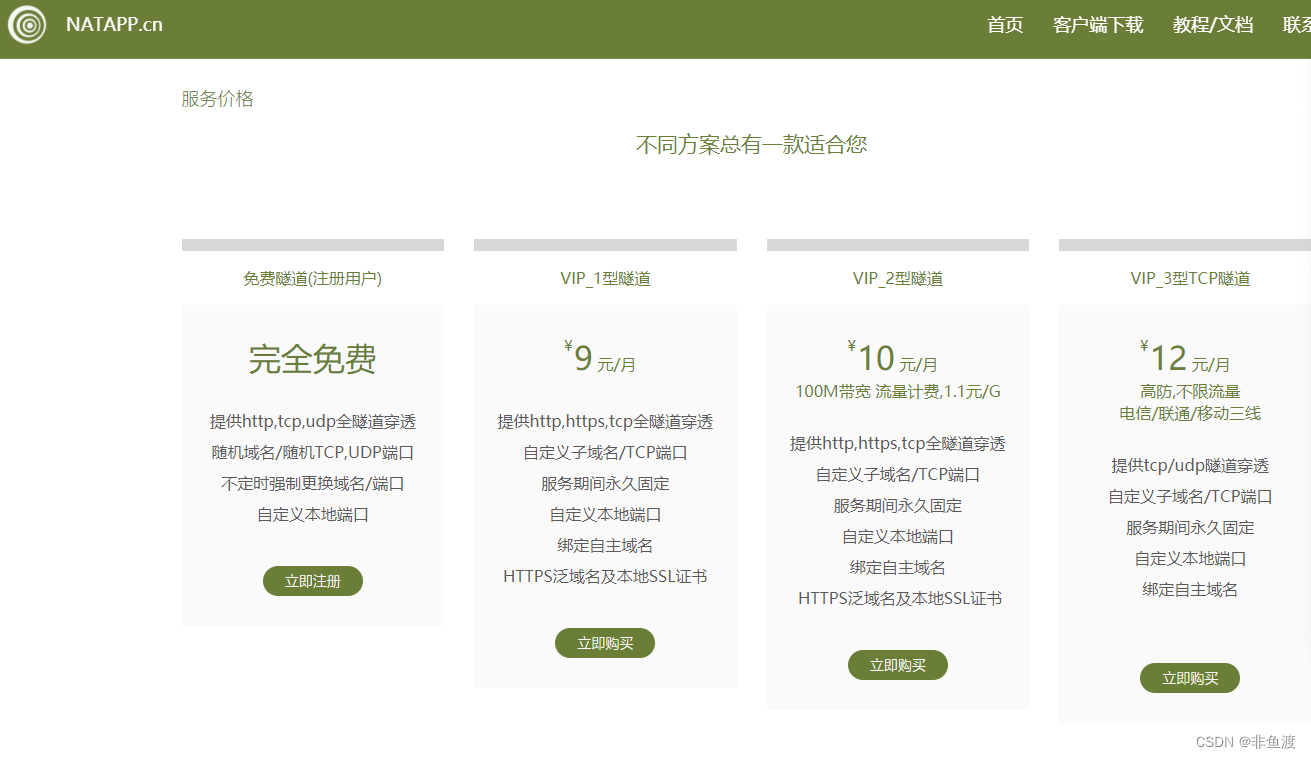Image resolution: width=1311 pixels, height=758 pixels.
Task: Open the 客户端下载 navigation item
Action: click(x=1098, y=25)
